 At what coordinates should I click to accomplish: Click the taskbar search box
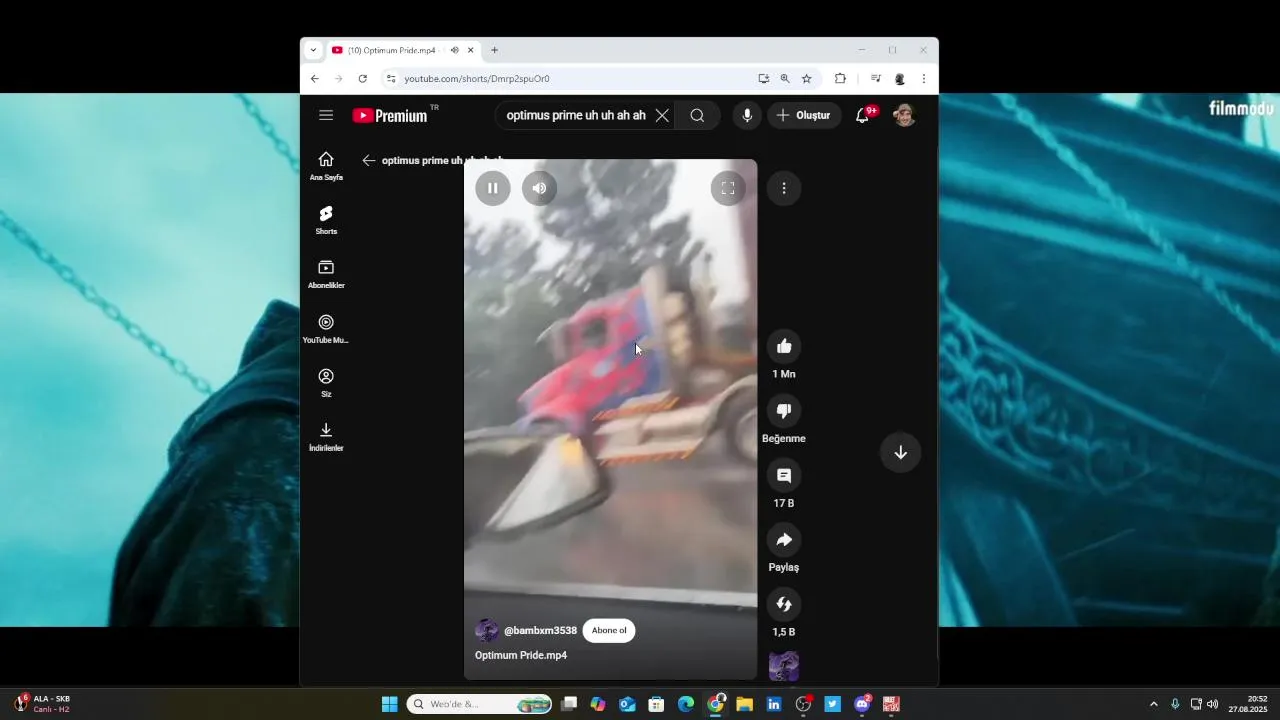(x=480, y=704)
